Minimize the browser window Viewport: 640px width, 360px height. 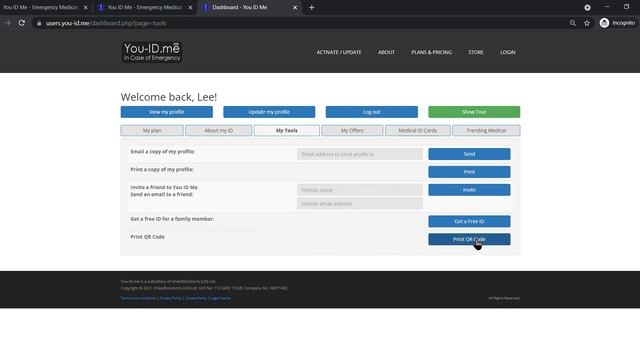coord(607,7)
